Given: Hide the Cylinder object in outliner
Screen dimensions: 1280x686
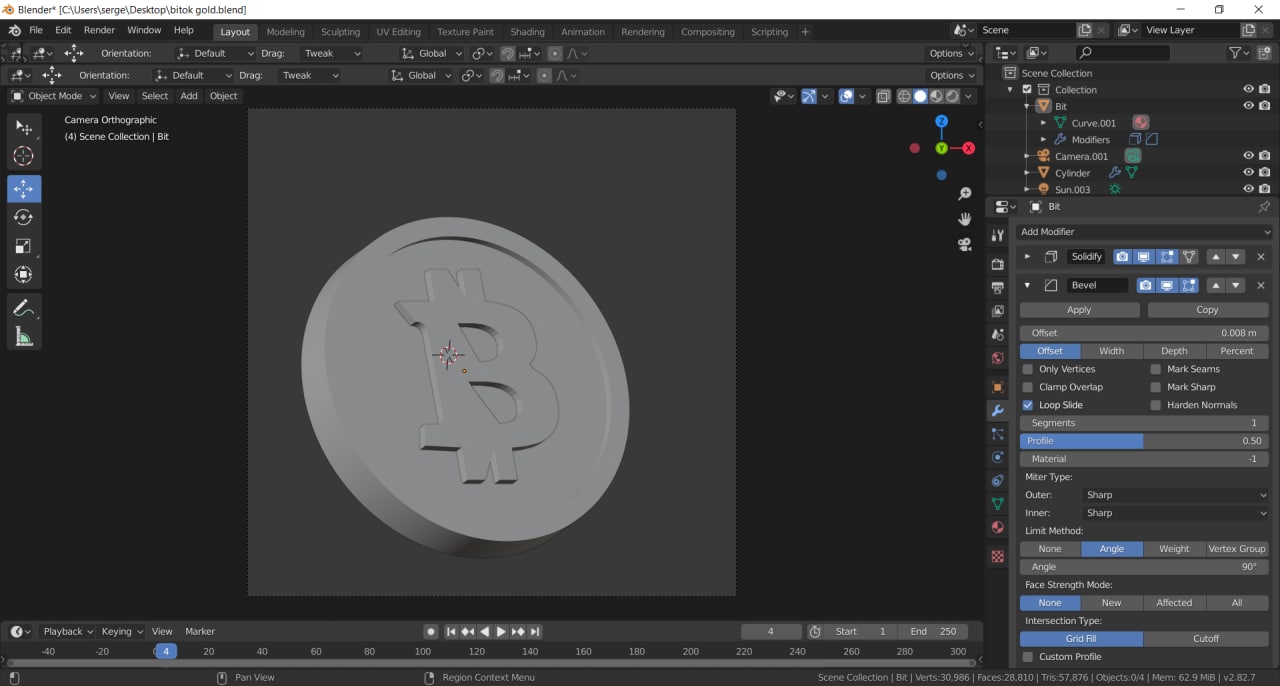Looking at the screenshot, I should [x=1248, y=173].
